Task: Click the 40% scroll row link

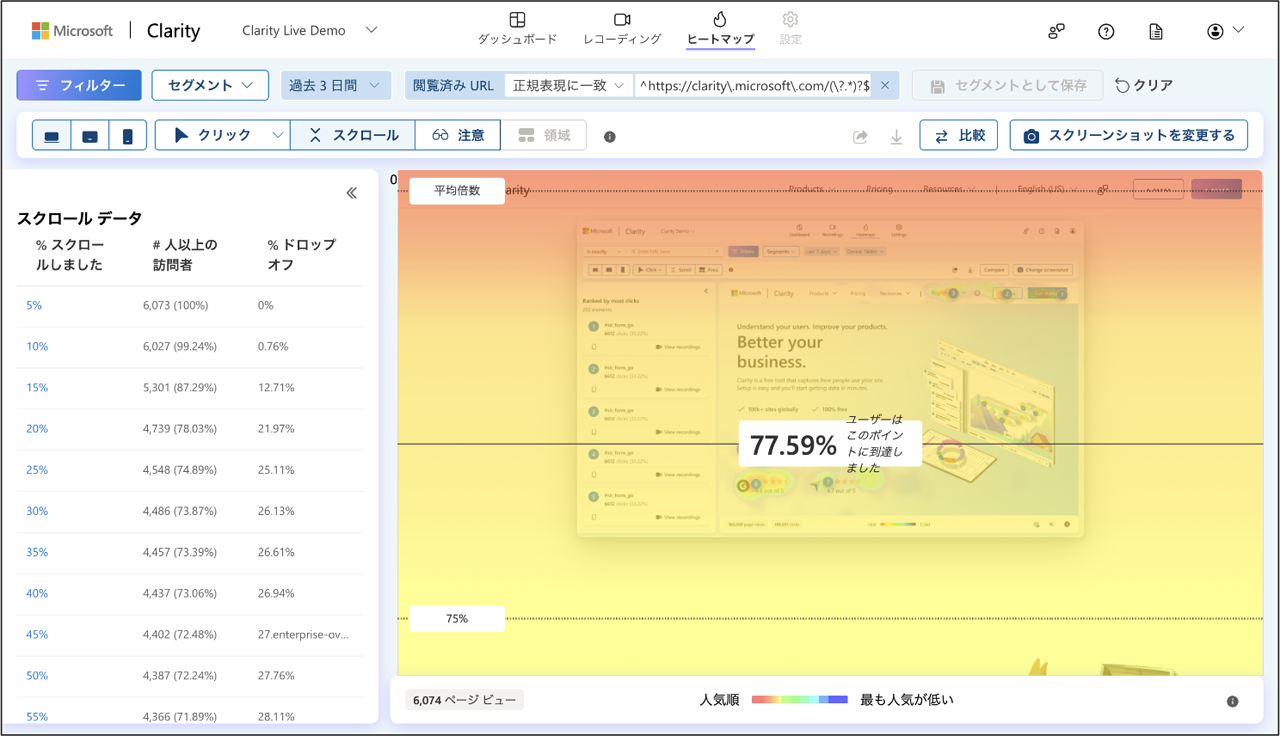Action: pos(37,593)
